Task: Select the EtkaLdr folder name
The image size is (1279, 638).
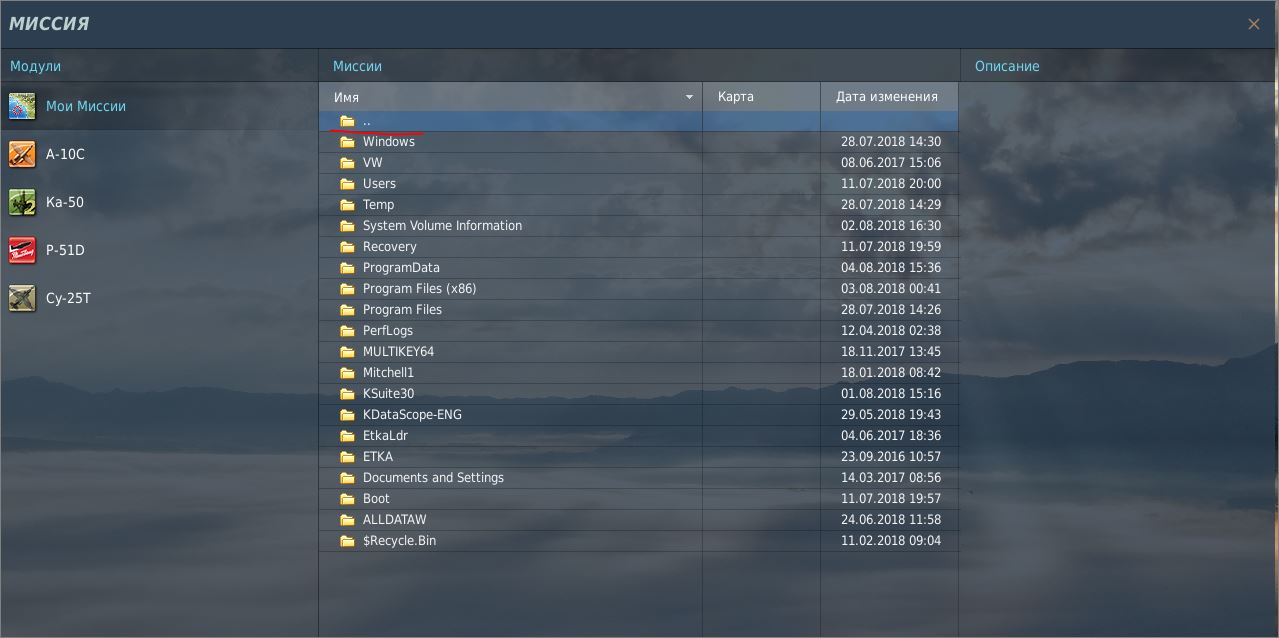Action: click(385, 436)
